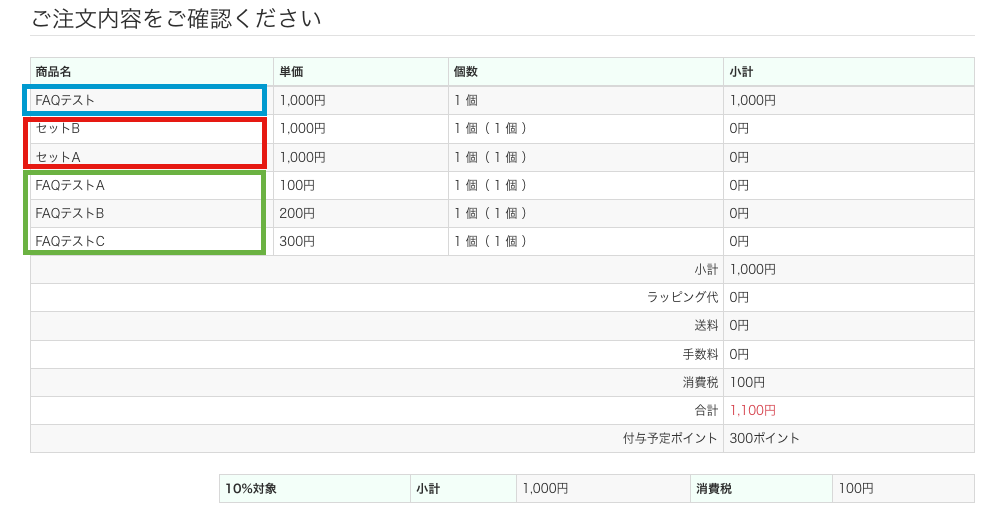Image resolution: width=991 pixels, height=518 pixels.
Task: Click the 1,000円 value in 小計 summary row
Action: (x=753, y=269)
